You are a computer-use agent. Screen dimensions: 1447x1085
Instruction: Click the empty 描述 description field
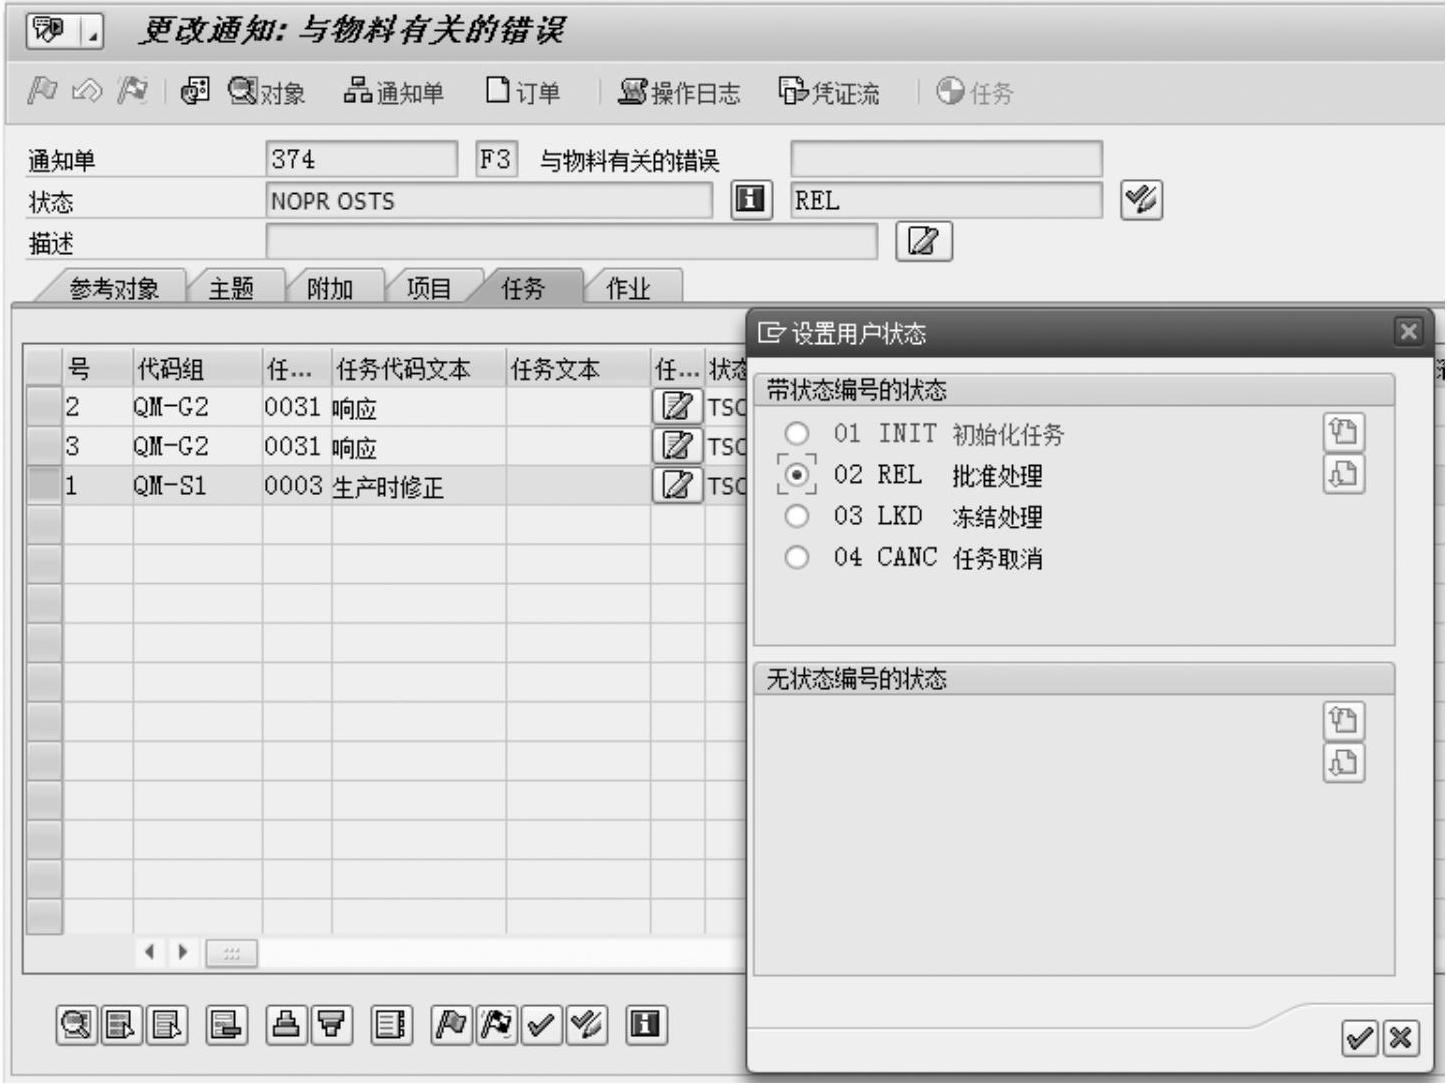coord(571,242)
